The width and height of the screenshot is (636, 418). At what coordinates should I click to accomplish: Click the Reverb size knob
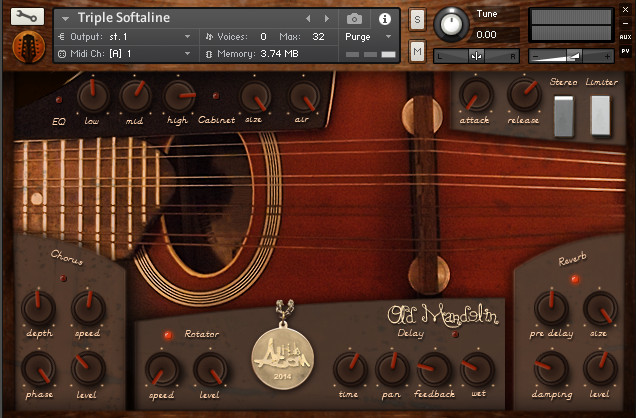tap(600, 308)
